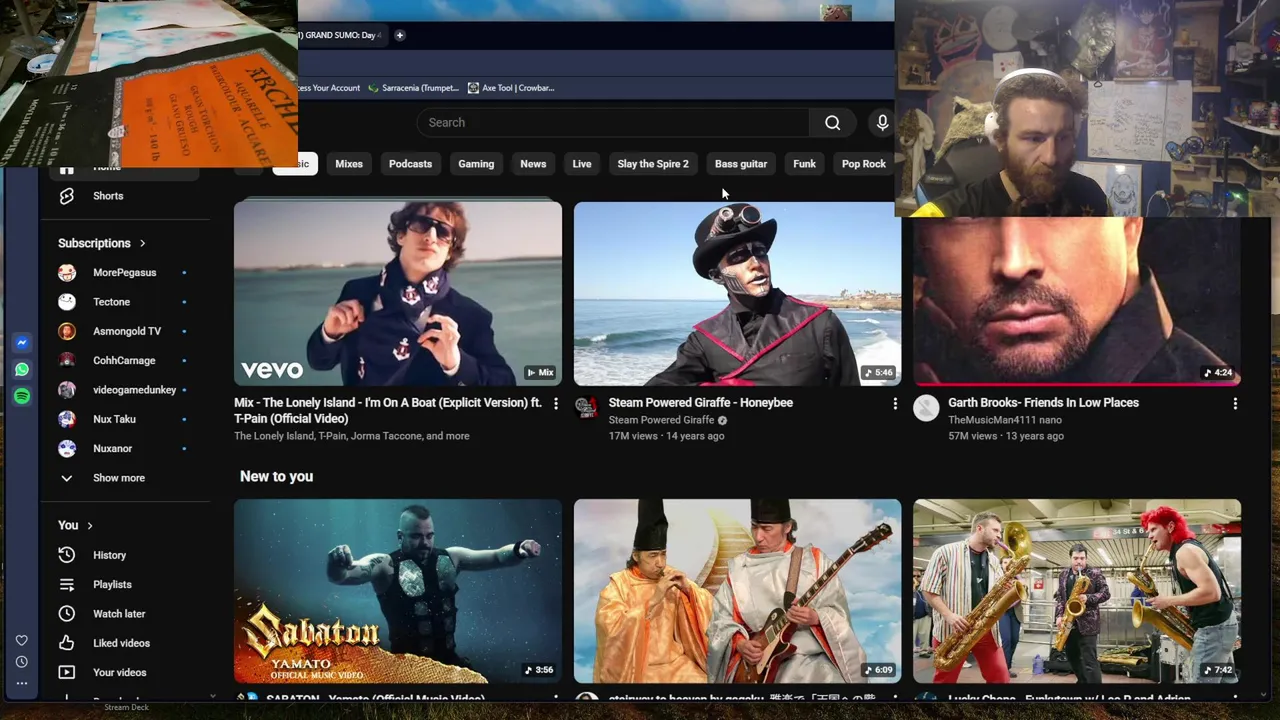Open Liked videos in sidebar
Viewport: 1280px width, 720px height.
[121, 643]
